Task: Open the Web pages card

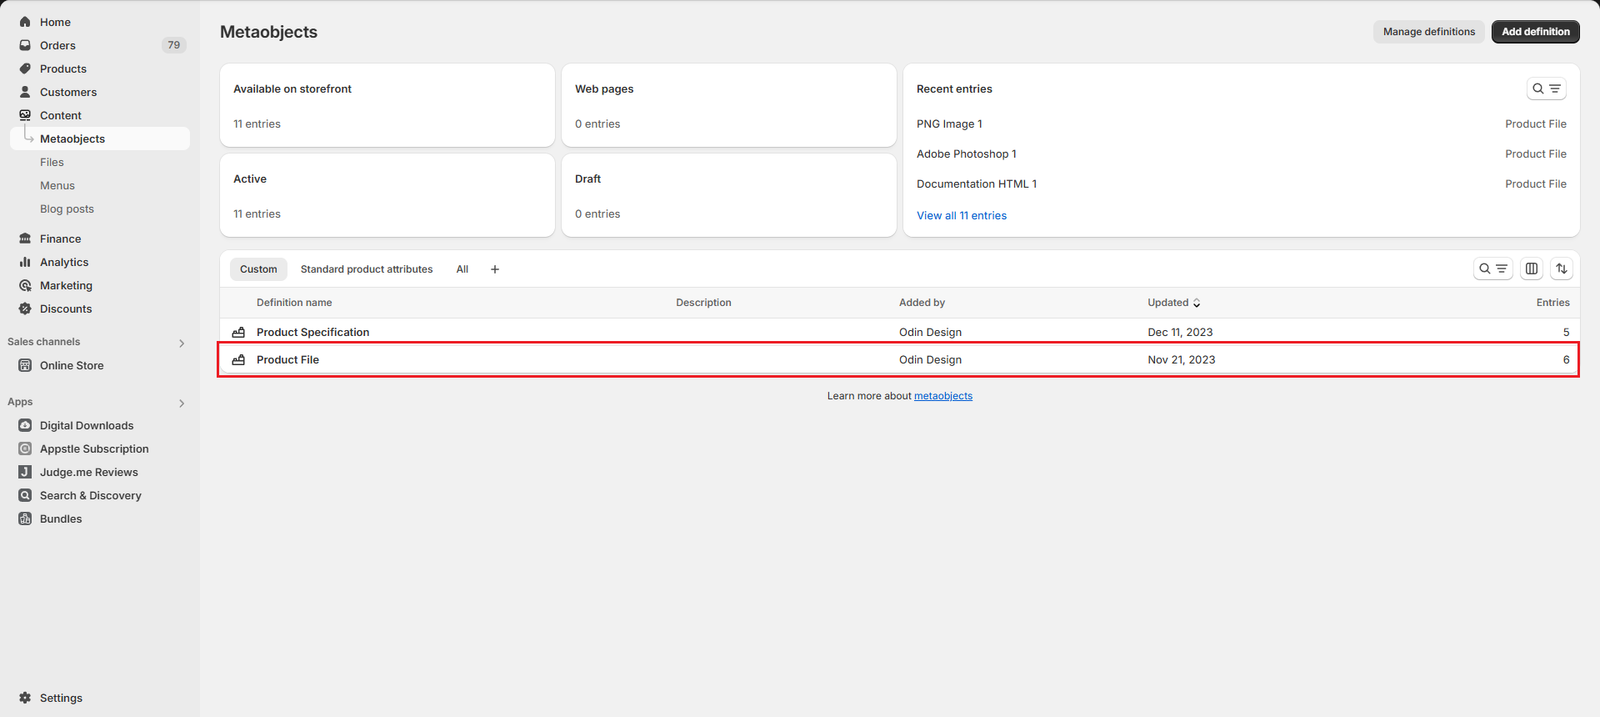Action: 729,106
